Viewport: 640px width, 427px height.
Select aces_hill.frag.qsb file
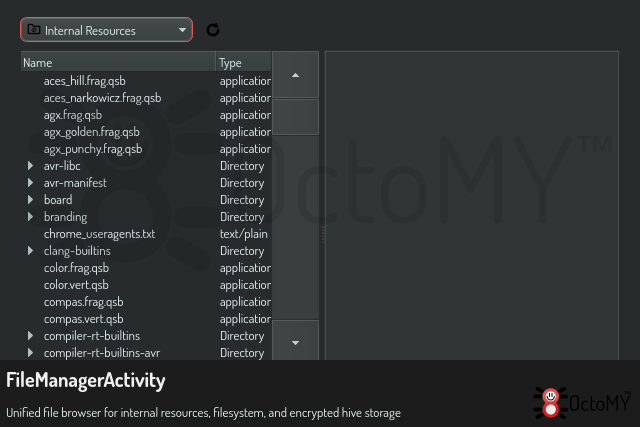(x=84, y=81)
